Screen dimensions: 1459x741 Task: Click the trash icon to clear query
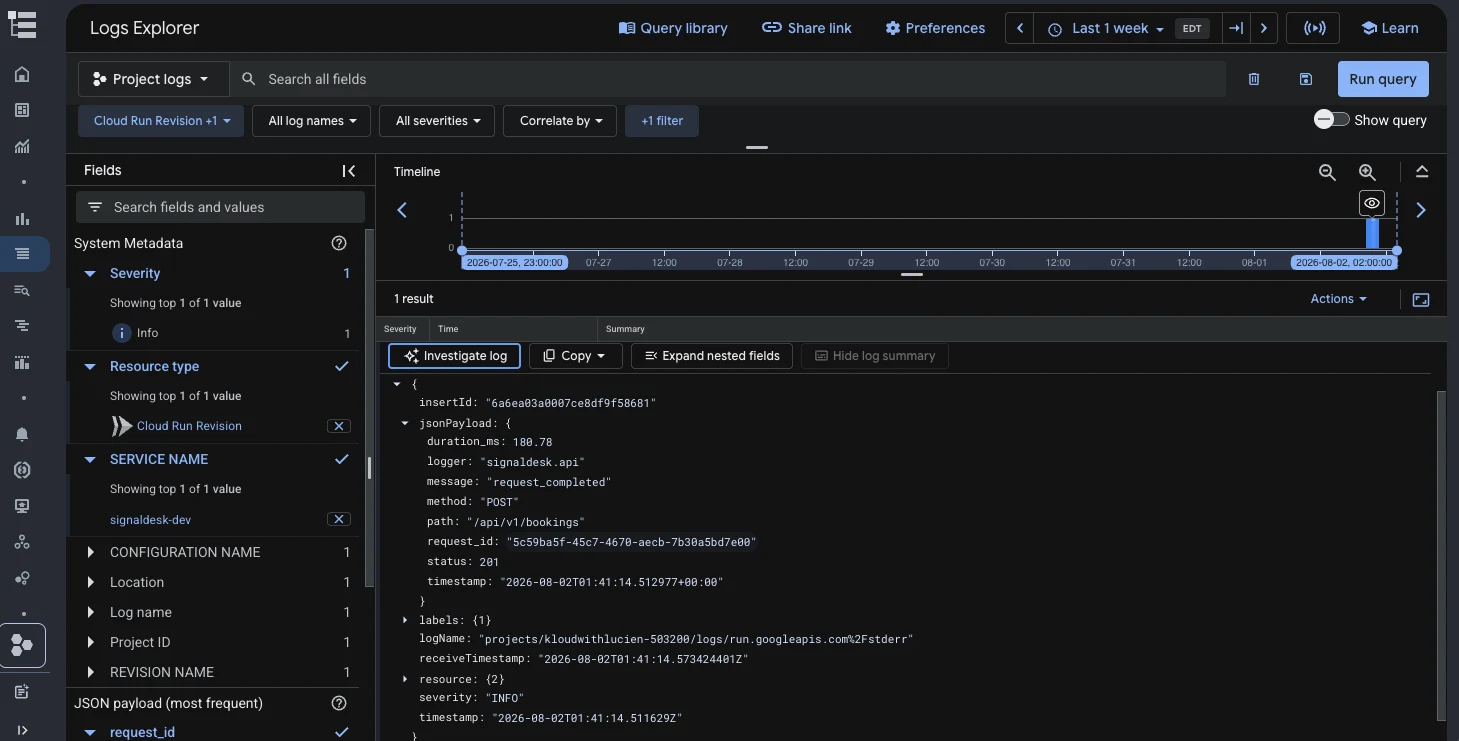[x=1254, y=79]
